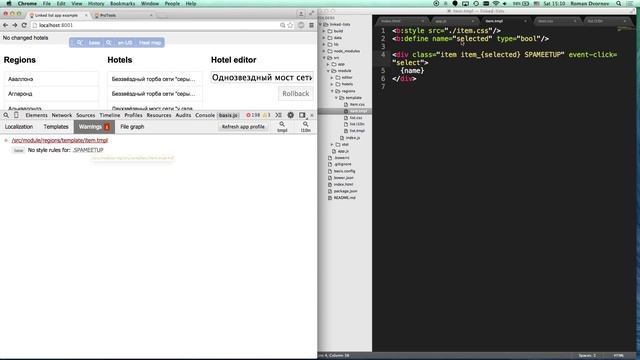640x360 pixels.
Task: Collapse the regions folder
Action: click(332, 91)
